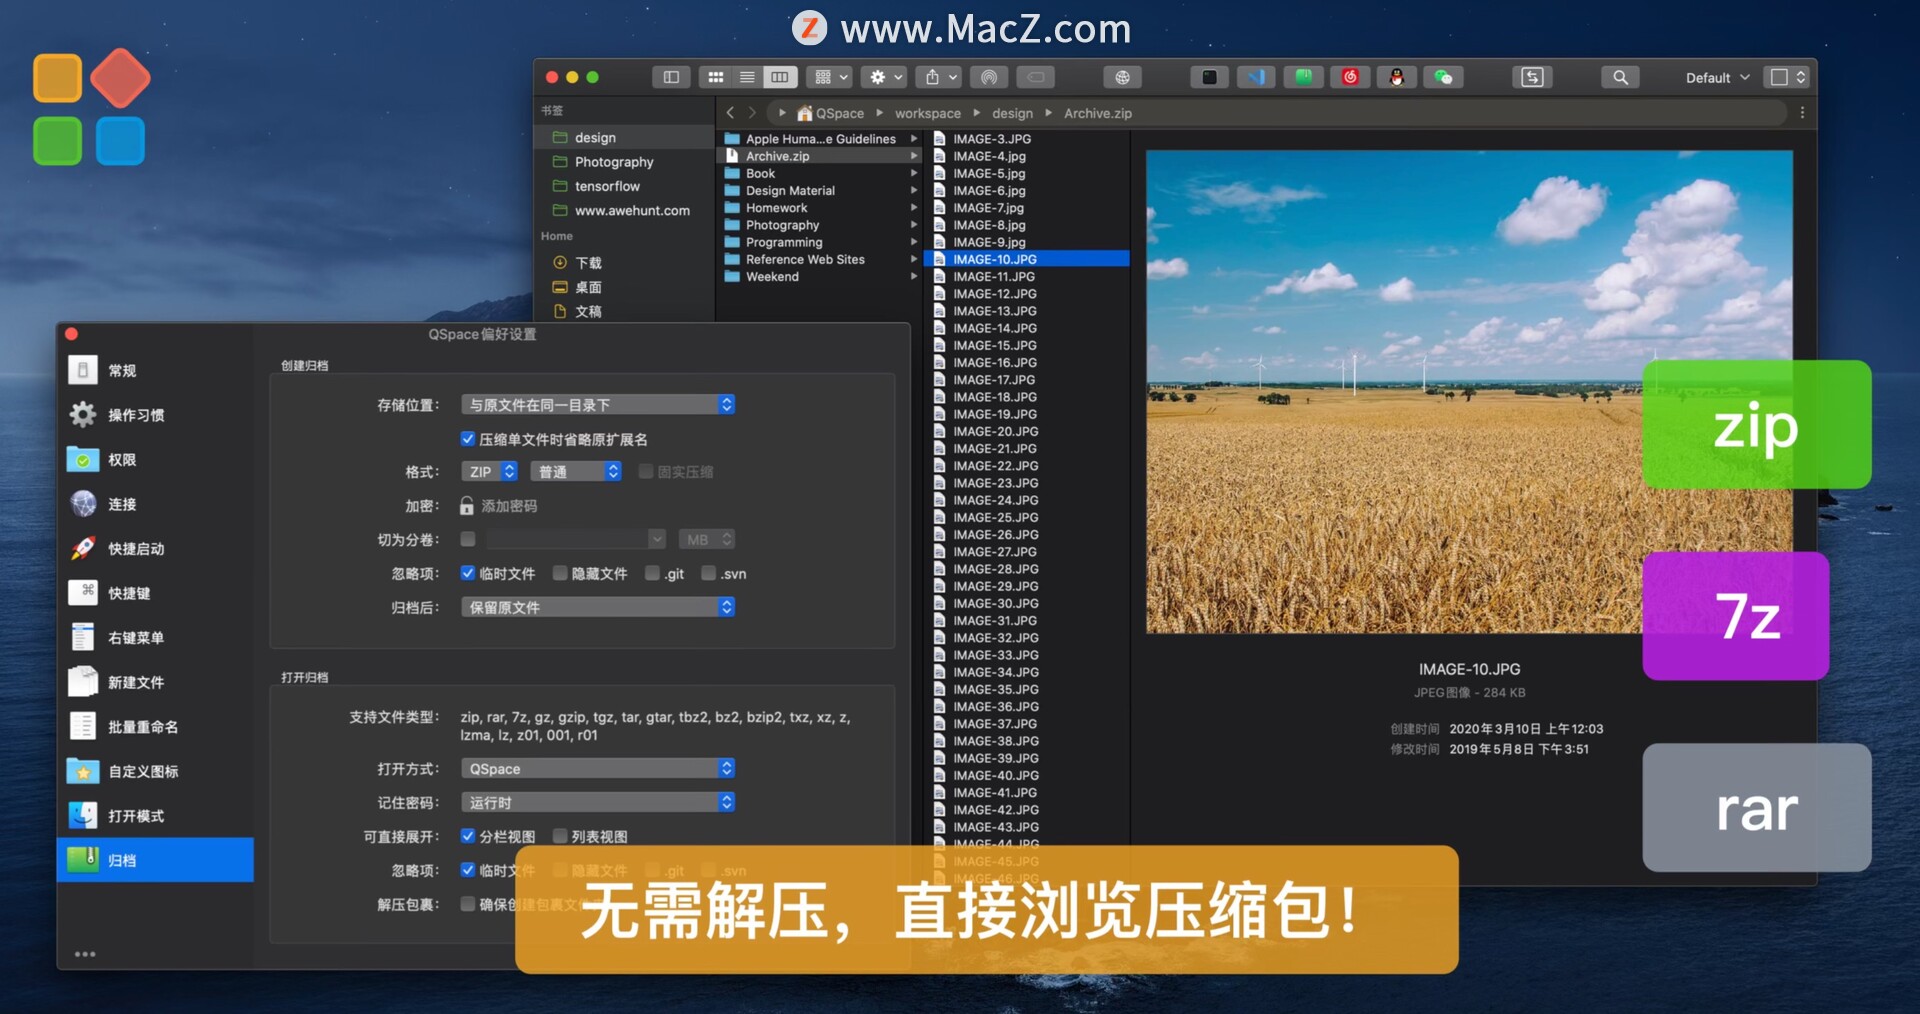
Task: Open ZIP format dropdown
Action: (489, 471)
